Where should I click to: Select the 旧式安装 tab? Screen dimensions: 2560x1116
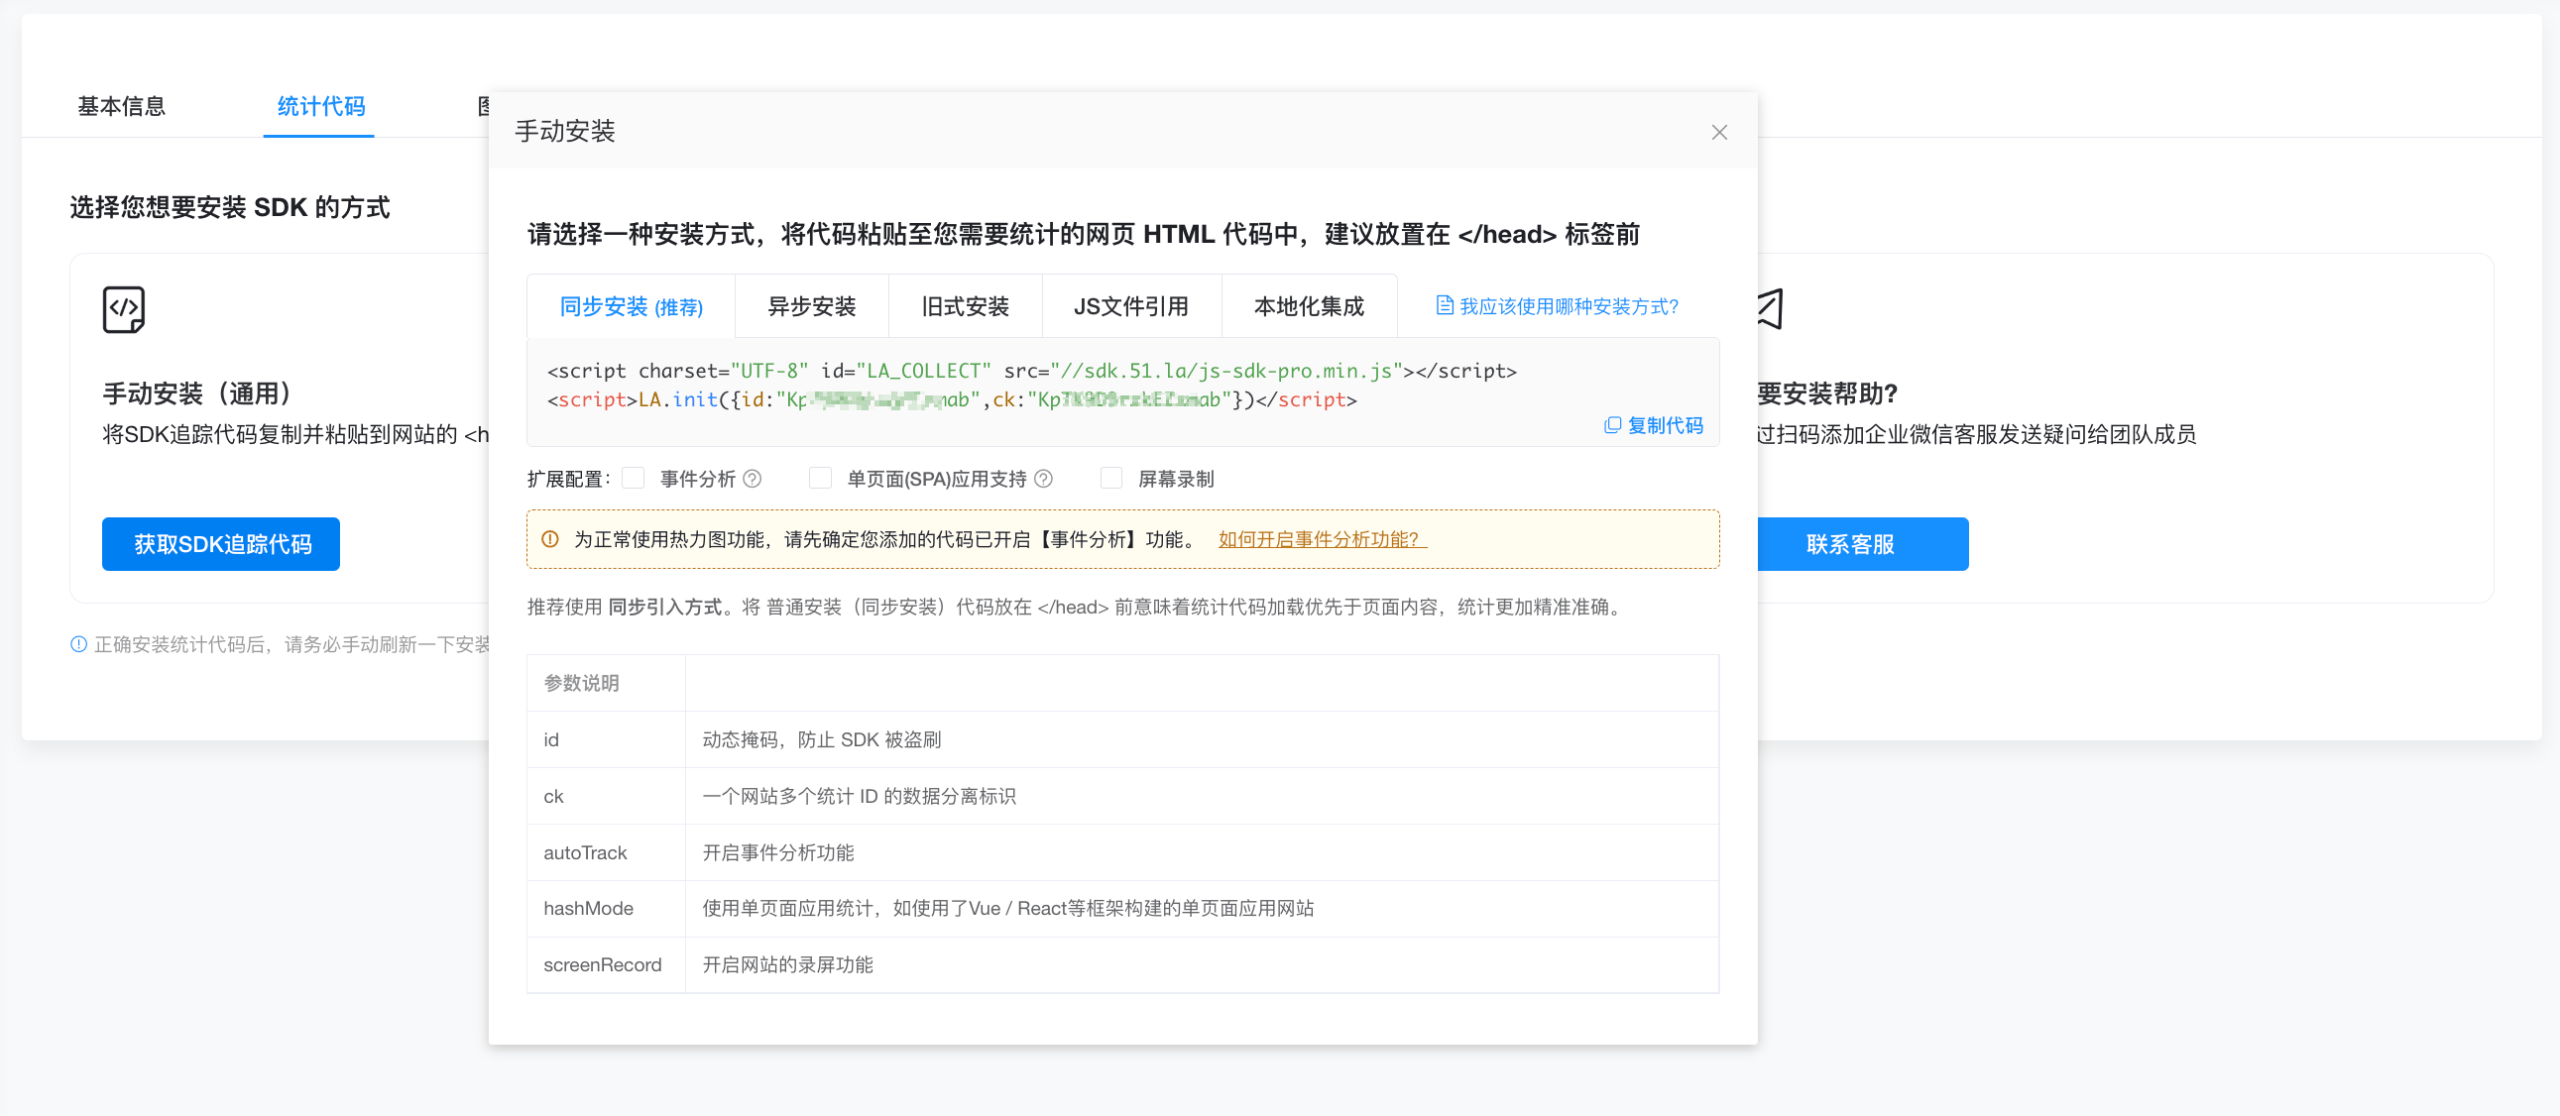[x=965, y=307]
